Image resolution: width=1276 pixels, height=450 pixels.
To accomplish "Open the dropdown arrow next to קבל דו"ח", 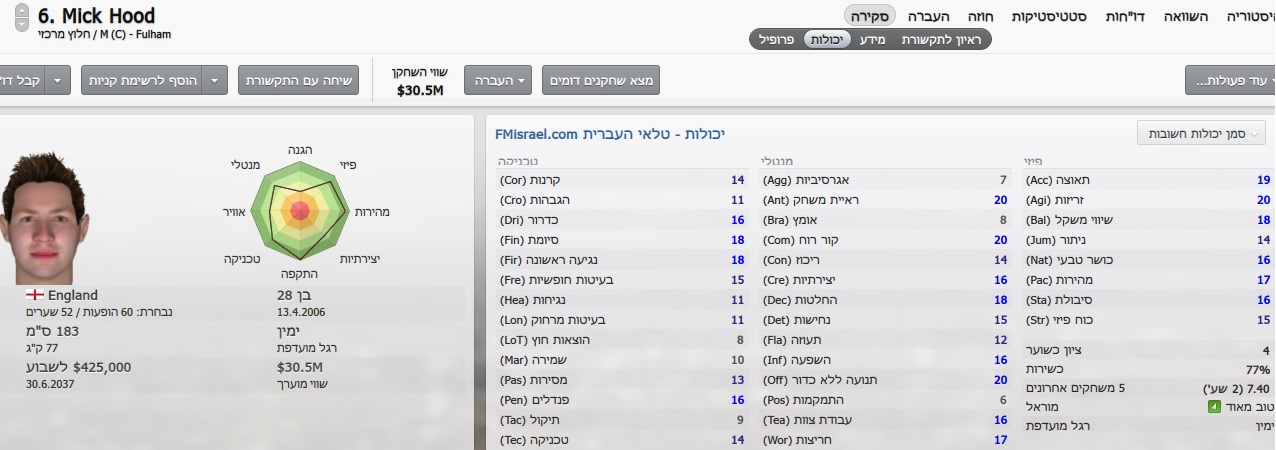I will coord(59,80).
